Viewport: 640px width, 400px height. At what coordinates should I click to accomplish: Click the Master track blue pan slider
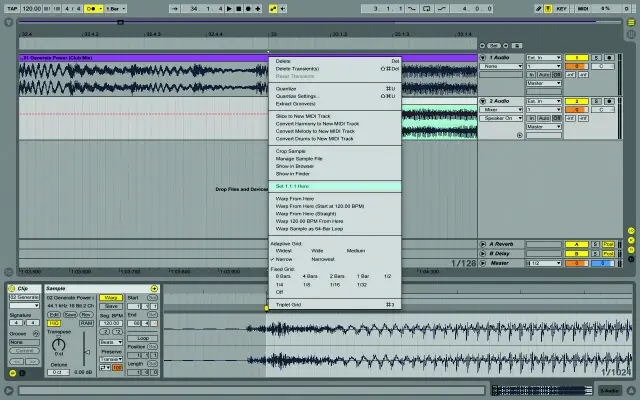pos(603,263)
